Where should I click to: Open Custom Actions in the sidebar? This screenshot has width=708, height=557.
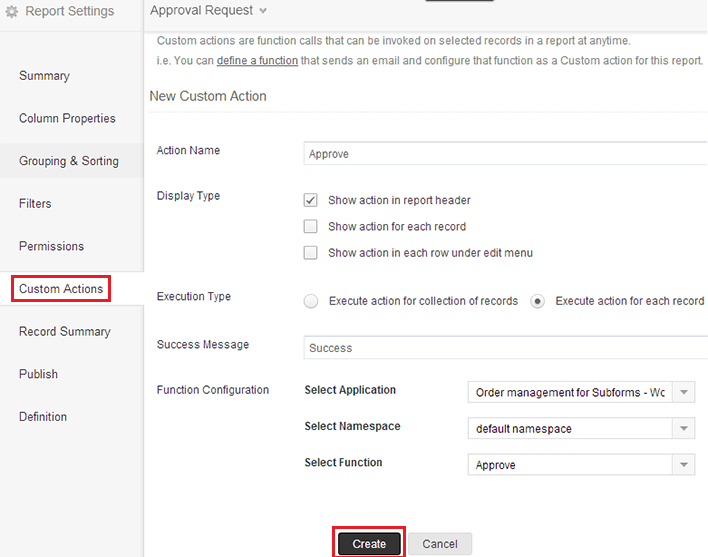[61, 289]
